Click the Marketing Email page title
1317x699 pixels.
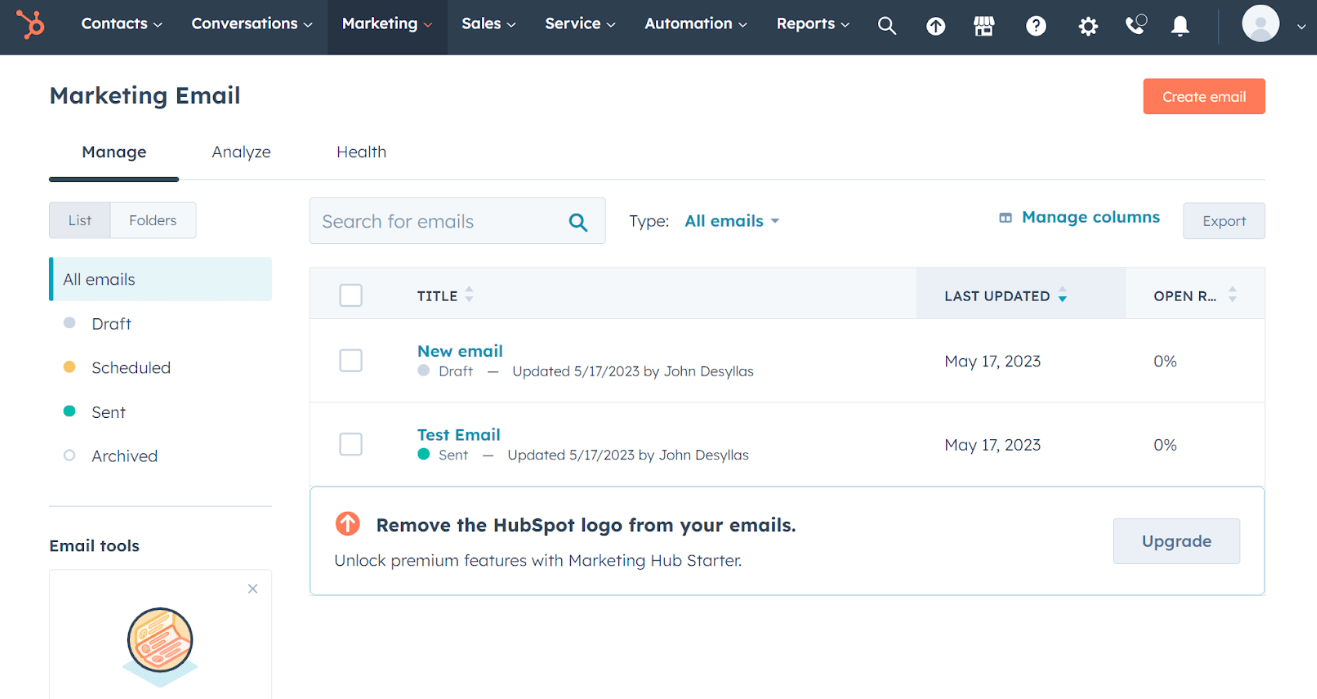pyautogui.click(x=145, y=96)
